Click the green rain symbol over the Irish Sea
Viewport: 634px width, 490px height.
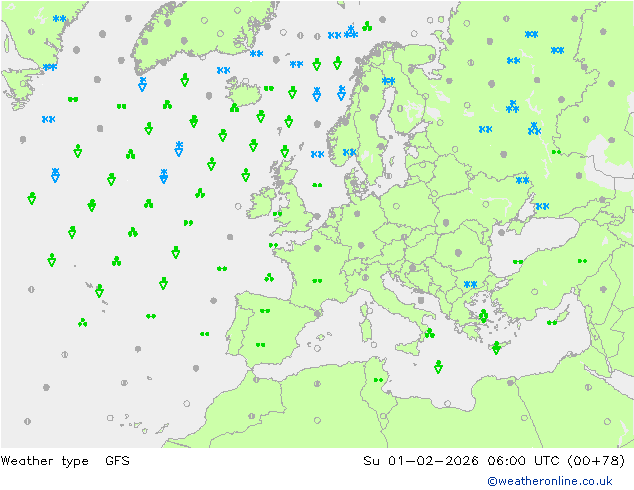[x=277, y=214]
